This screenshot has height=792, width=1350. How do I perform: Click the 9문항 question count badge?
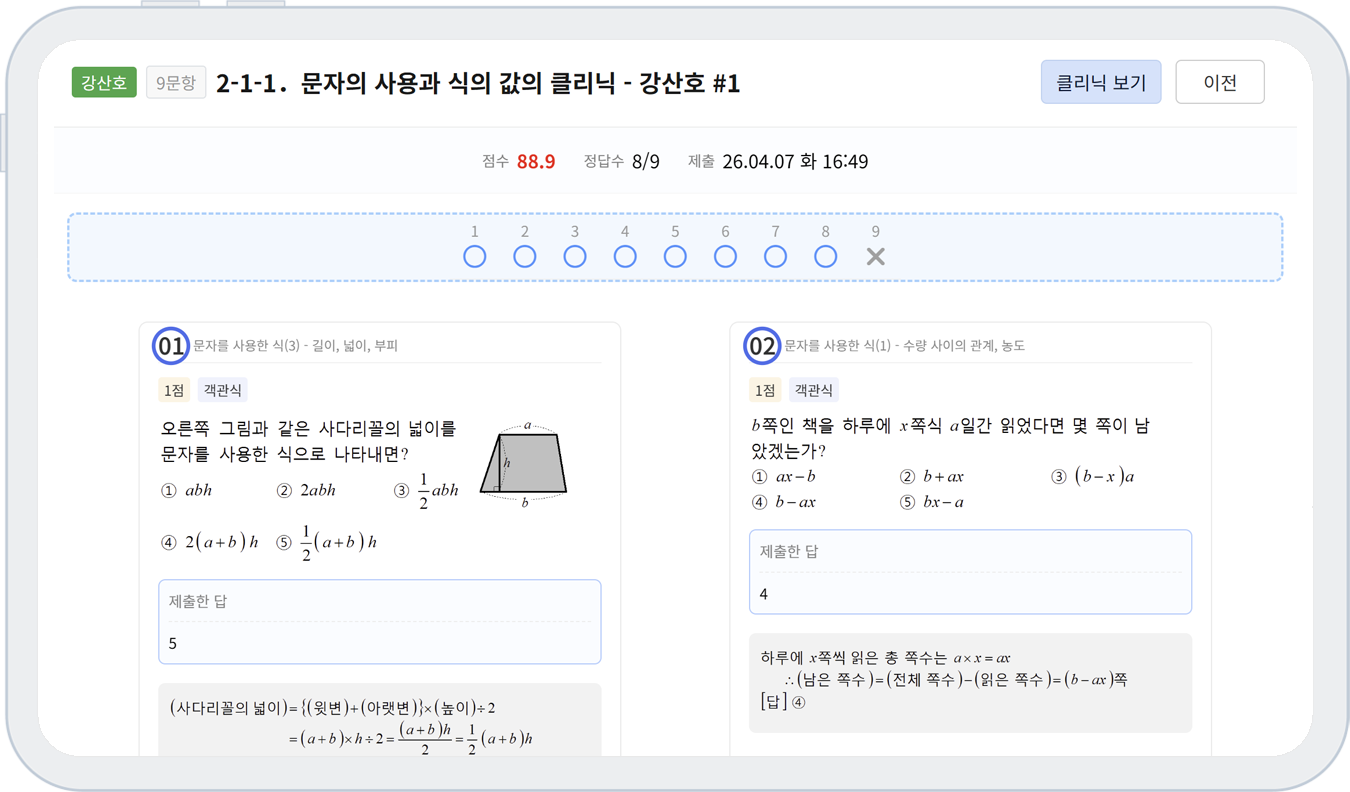[x=176, y=82]
